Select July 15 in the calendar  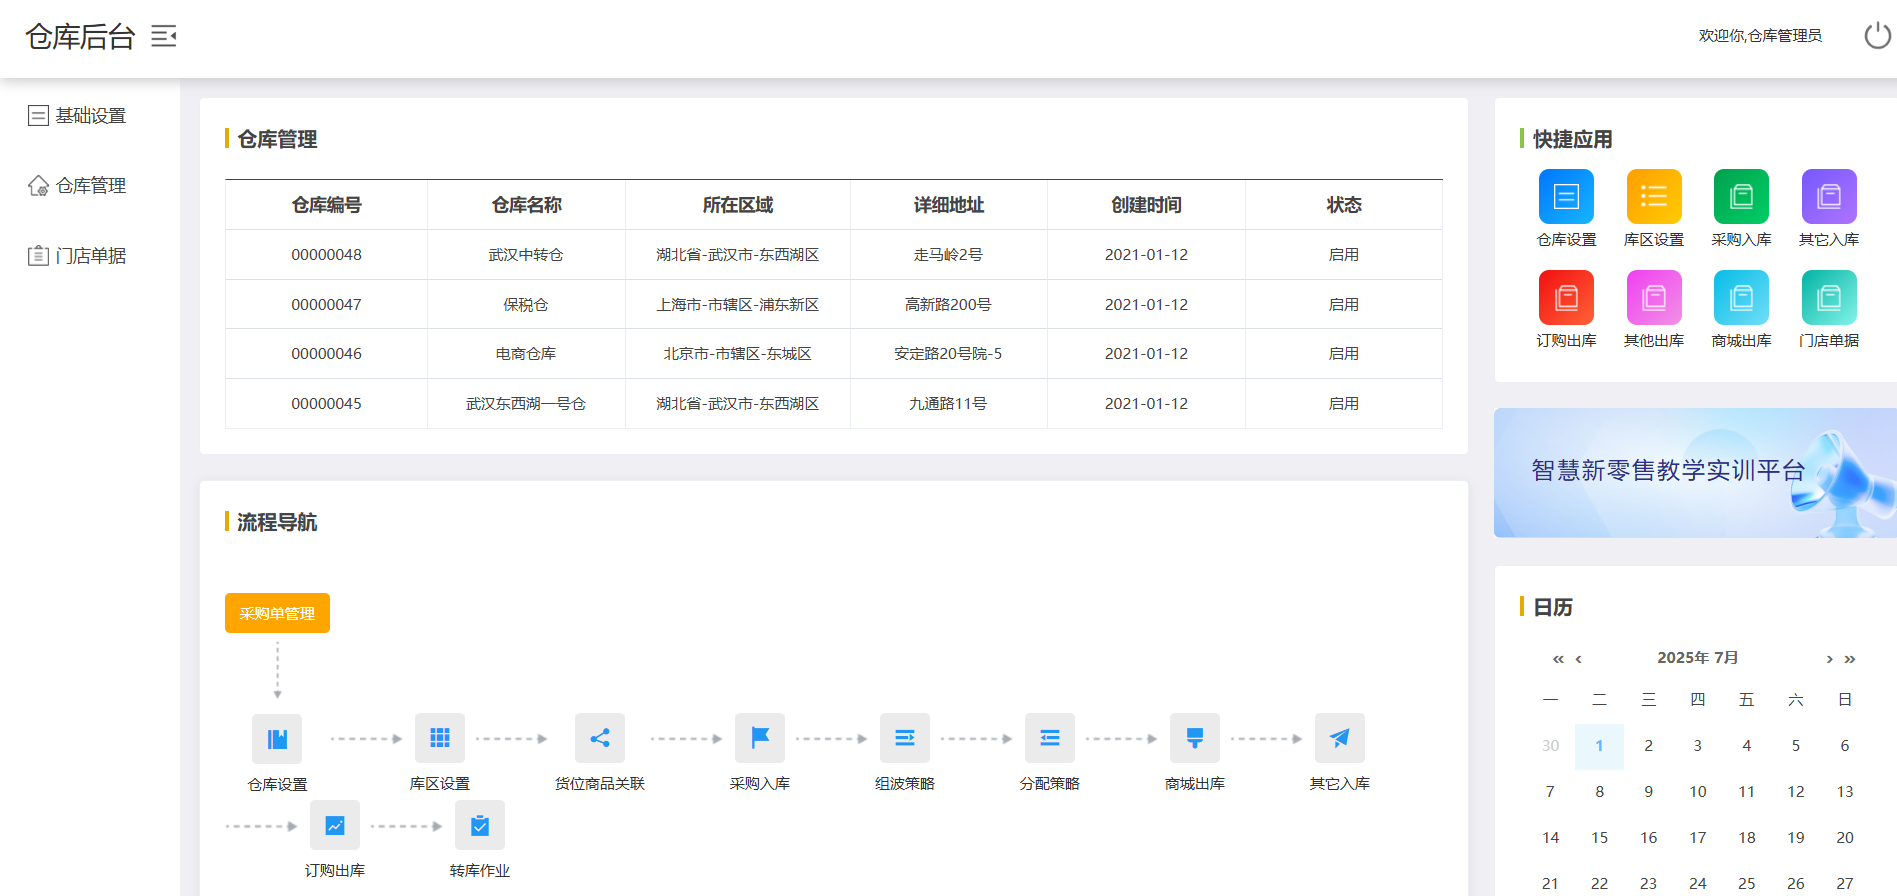(1599, 838)
